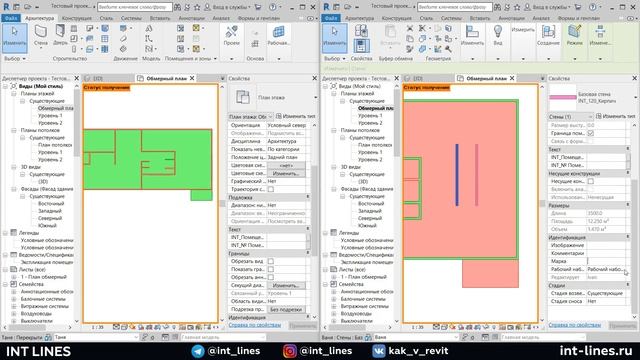The height and width of the screenshot is (360, 640).
Task: Click Изменить... button for Секущий диапазон
Action: click(x=286, y=285)
